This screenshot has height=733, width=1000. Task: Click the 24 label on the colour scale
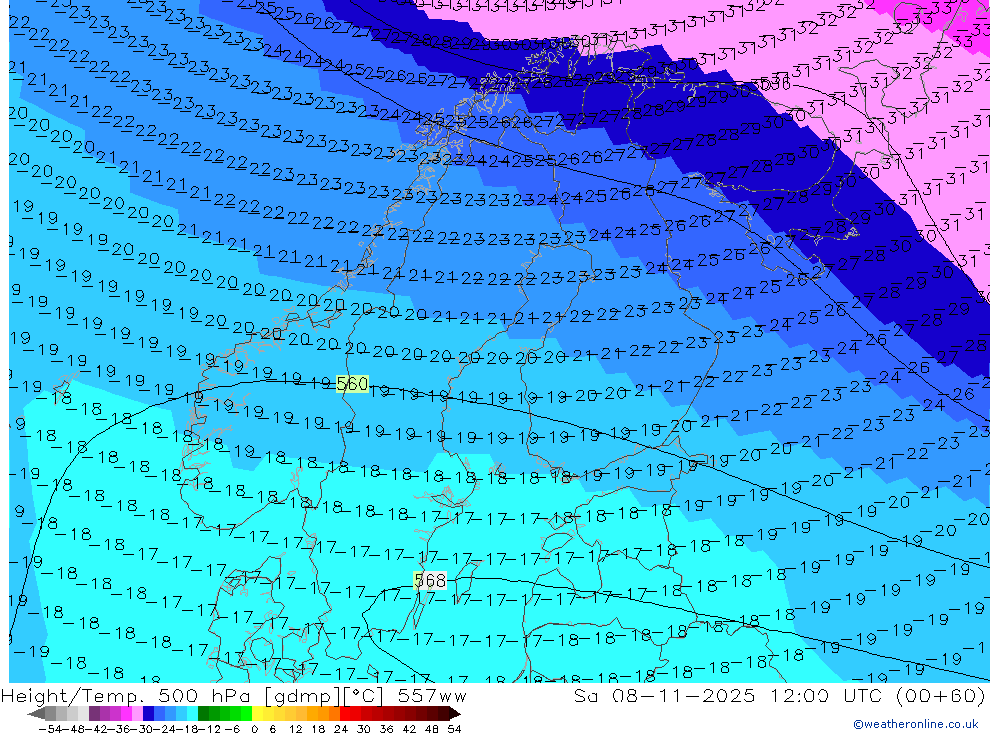(341, 729)
